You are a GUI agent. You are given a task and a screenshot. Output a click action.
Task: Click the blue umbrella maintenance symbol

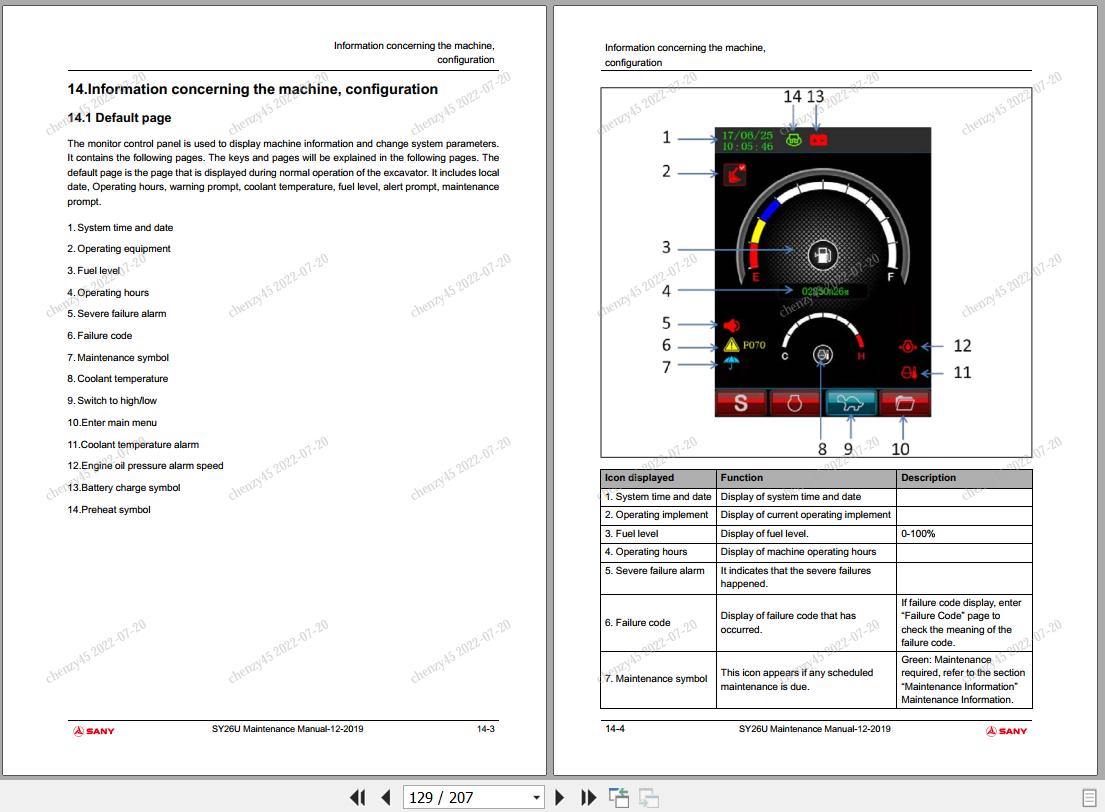coord(731,363)
